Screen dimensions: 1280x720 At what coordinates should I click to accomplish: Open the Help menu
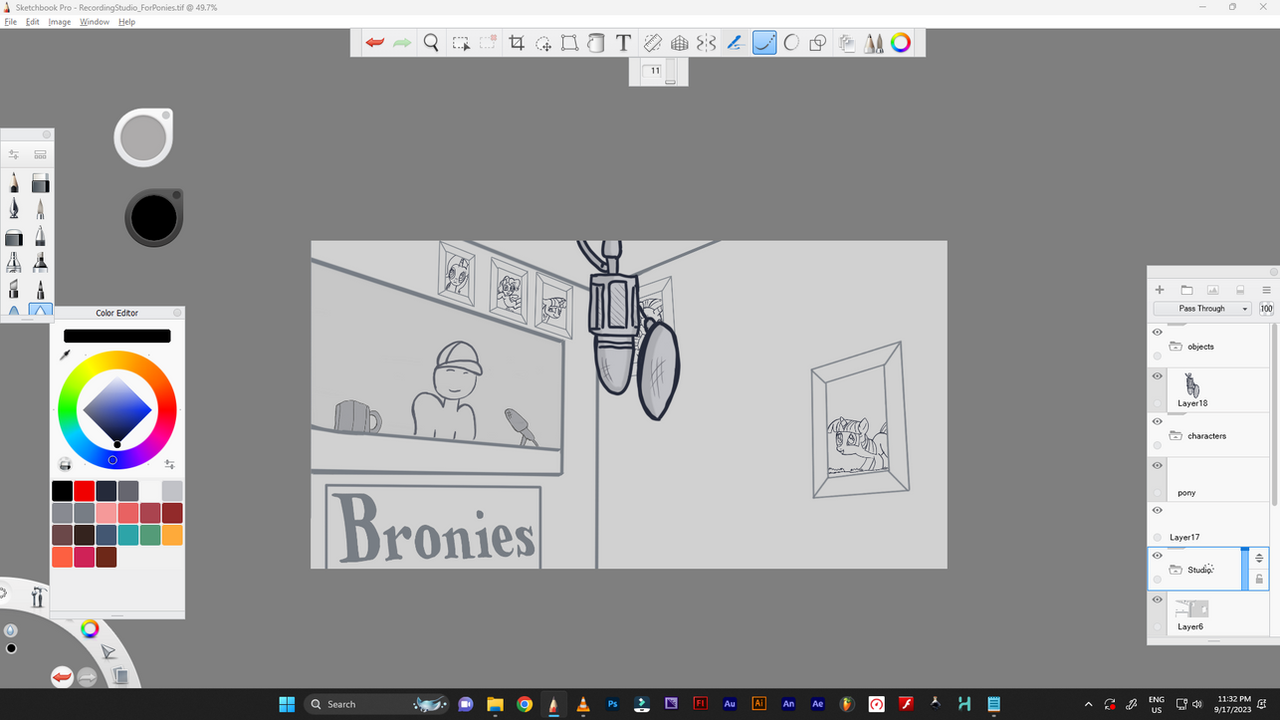click(127, 21)
